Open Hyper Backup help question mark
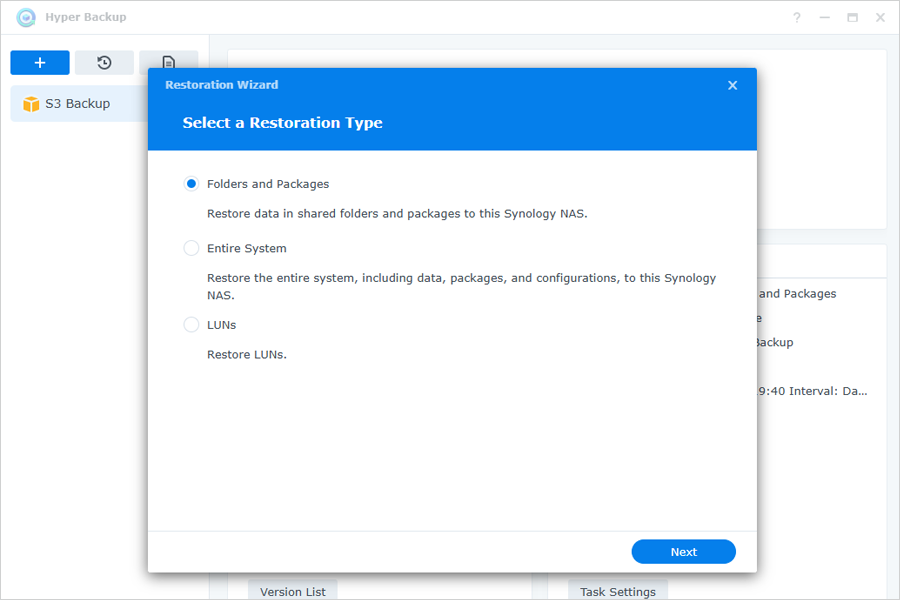Image resolution: width=900 pixels, height=600 pixels. pyautogui.click(x=797, y=17)
